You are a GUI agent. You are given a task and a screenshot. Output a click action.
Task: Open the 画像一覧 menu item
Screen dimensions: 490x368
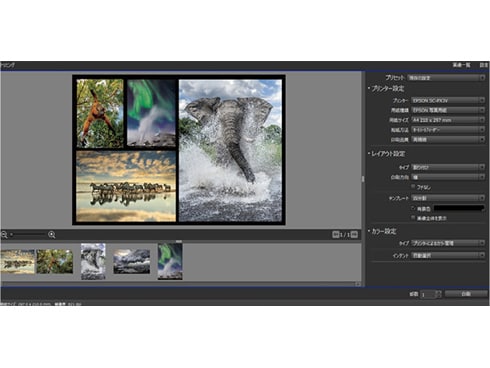461,65
